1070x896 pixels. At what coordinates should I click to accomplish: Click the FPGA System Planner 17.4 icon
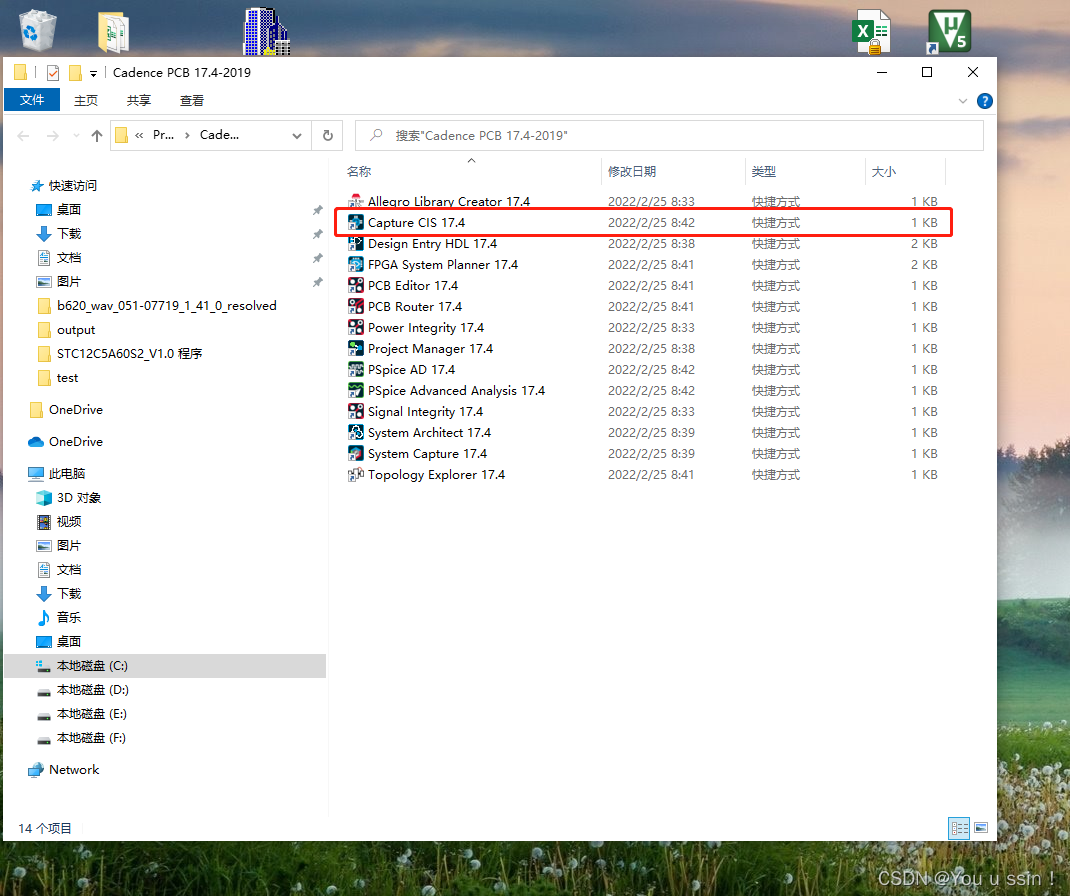point(356,265)
